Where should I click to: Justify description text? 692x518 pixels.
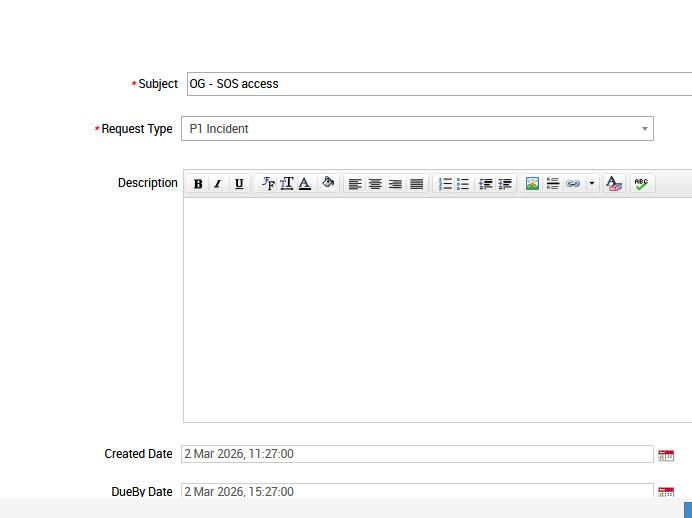coord(416,184)
